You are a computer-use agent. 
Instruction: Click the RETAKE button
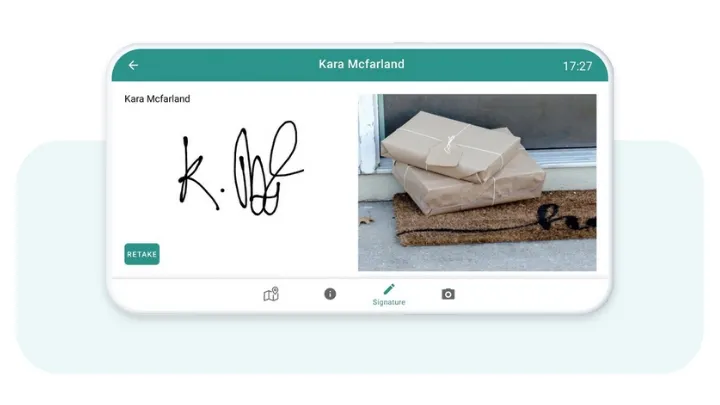(142, 254)
